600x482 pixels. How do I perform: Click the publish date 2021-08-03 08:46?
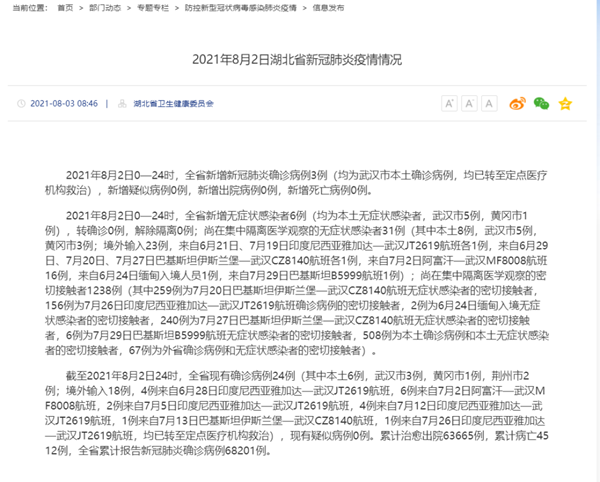point(64,103)
